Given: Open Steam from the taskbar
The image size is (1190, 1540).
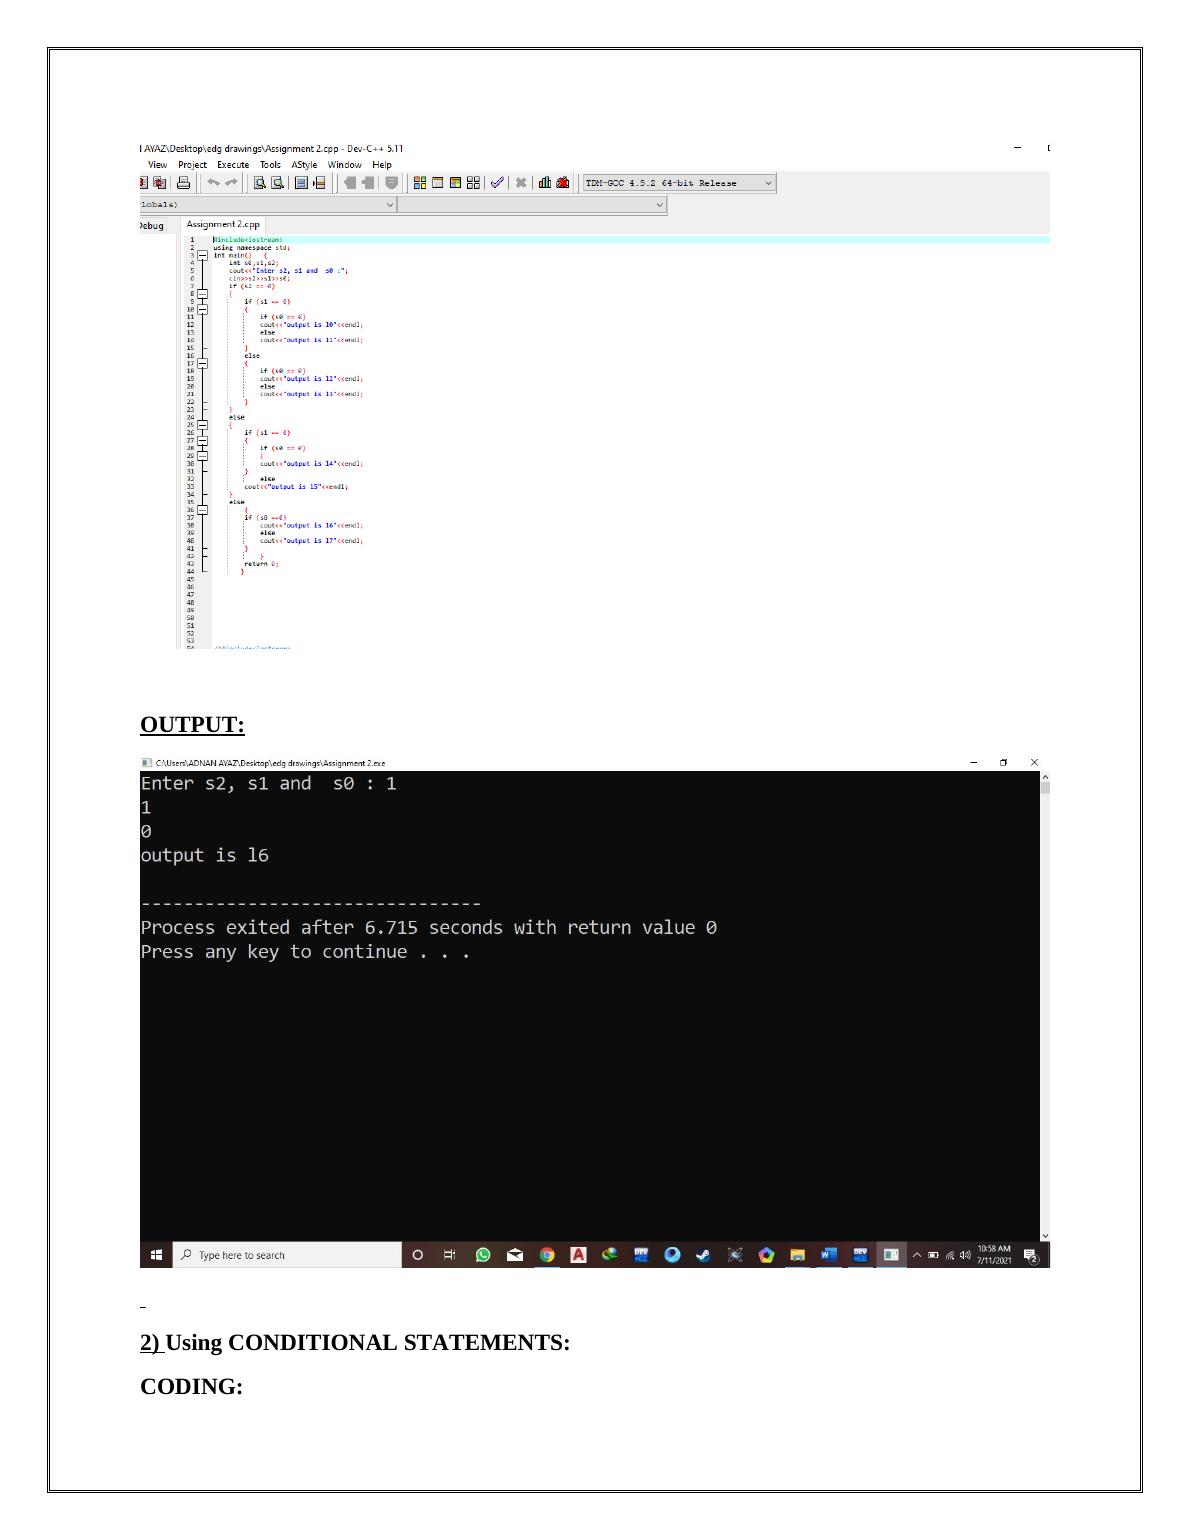Looking at the screenshot, I should click(x=703, y=1255).
